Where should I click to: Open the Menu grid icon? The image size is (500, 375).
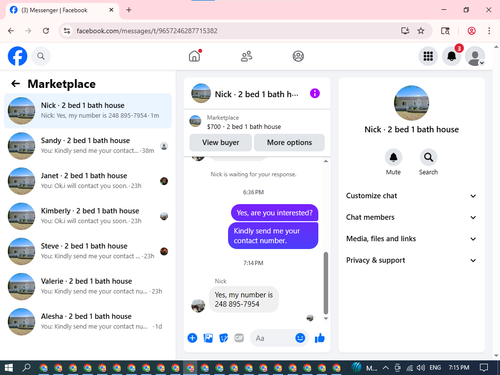(428, 56)
